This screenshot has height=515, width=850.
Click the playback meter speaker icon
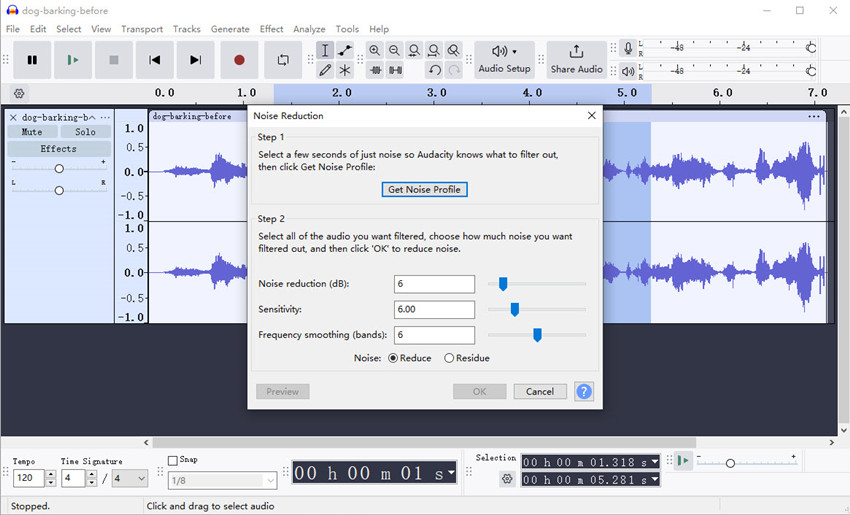click(x=628, y=71)
